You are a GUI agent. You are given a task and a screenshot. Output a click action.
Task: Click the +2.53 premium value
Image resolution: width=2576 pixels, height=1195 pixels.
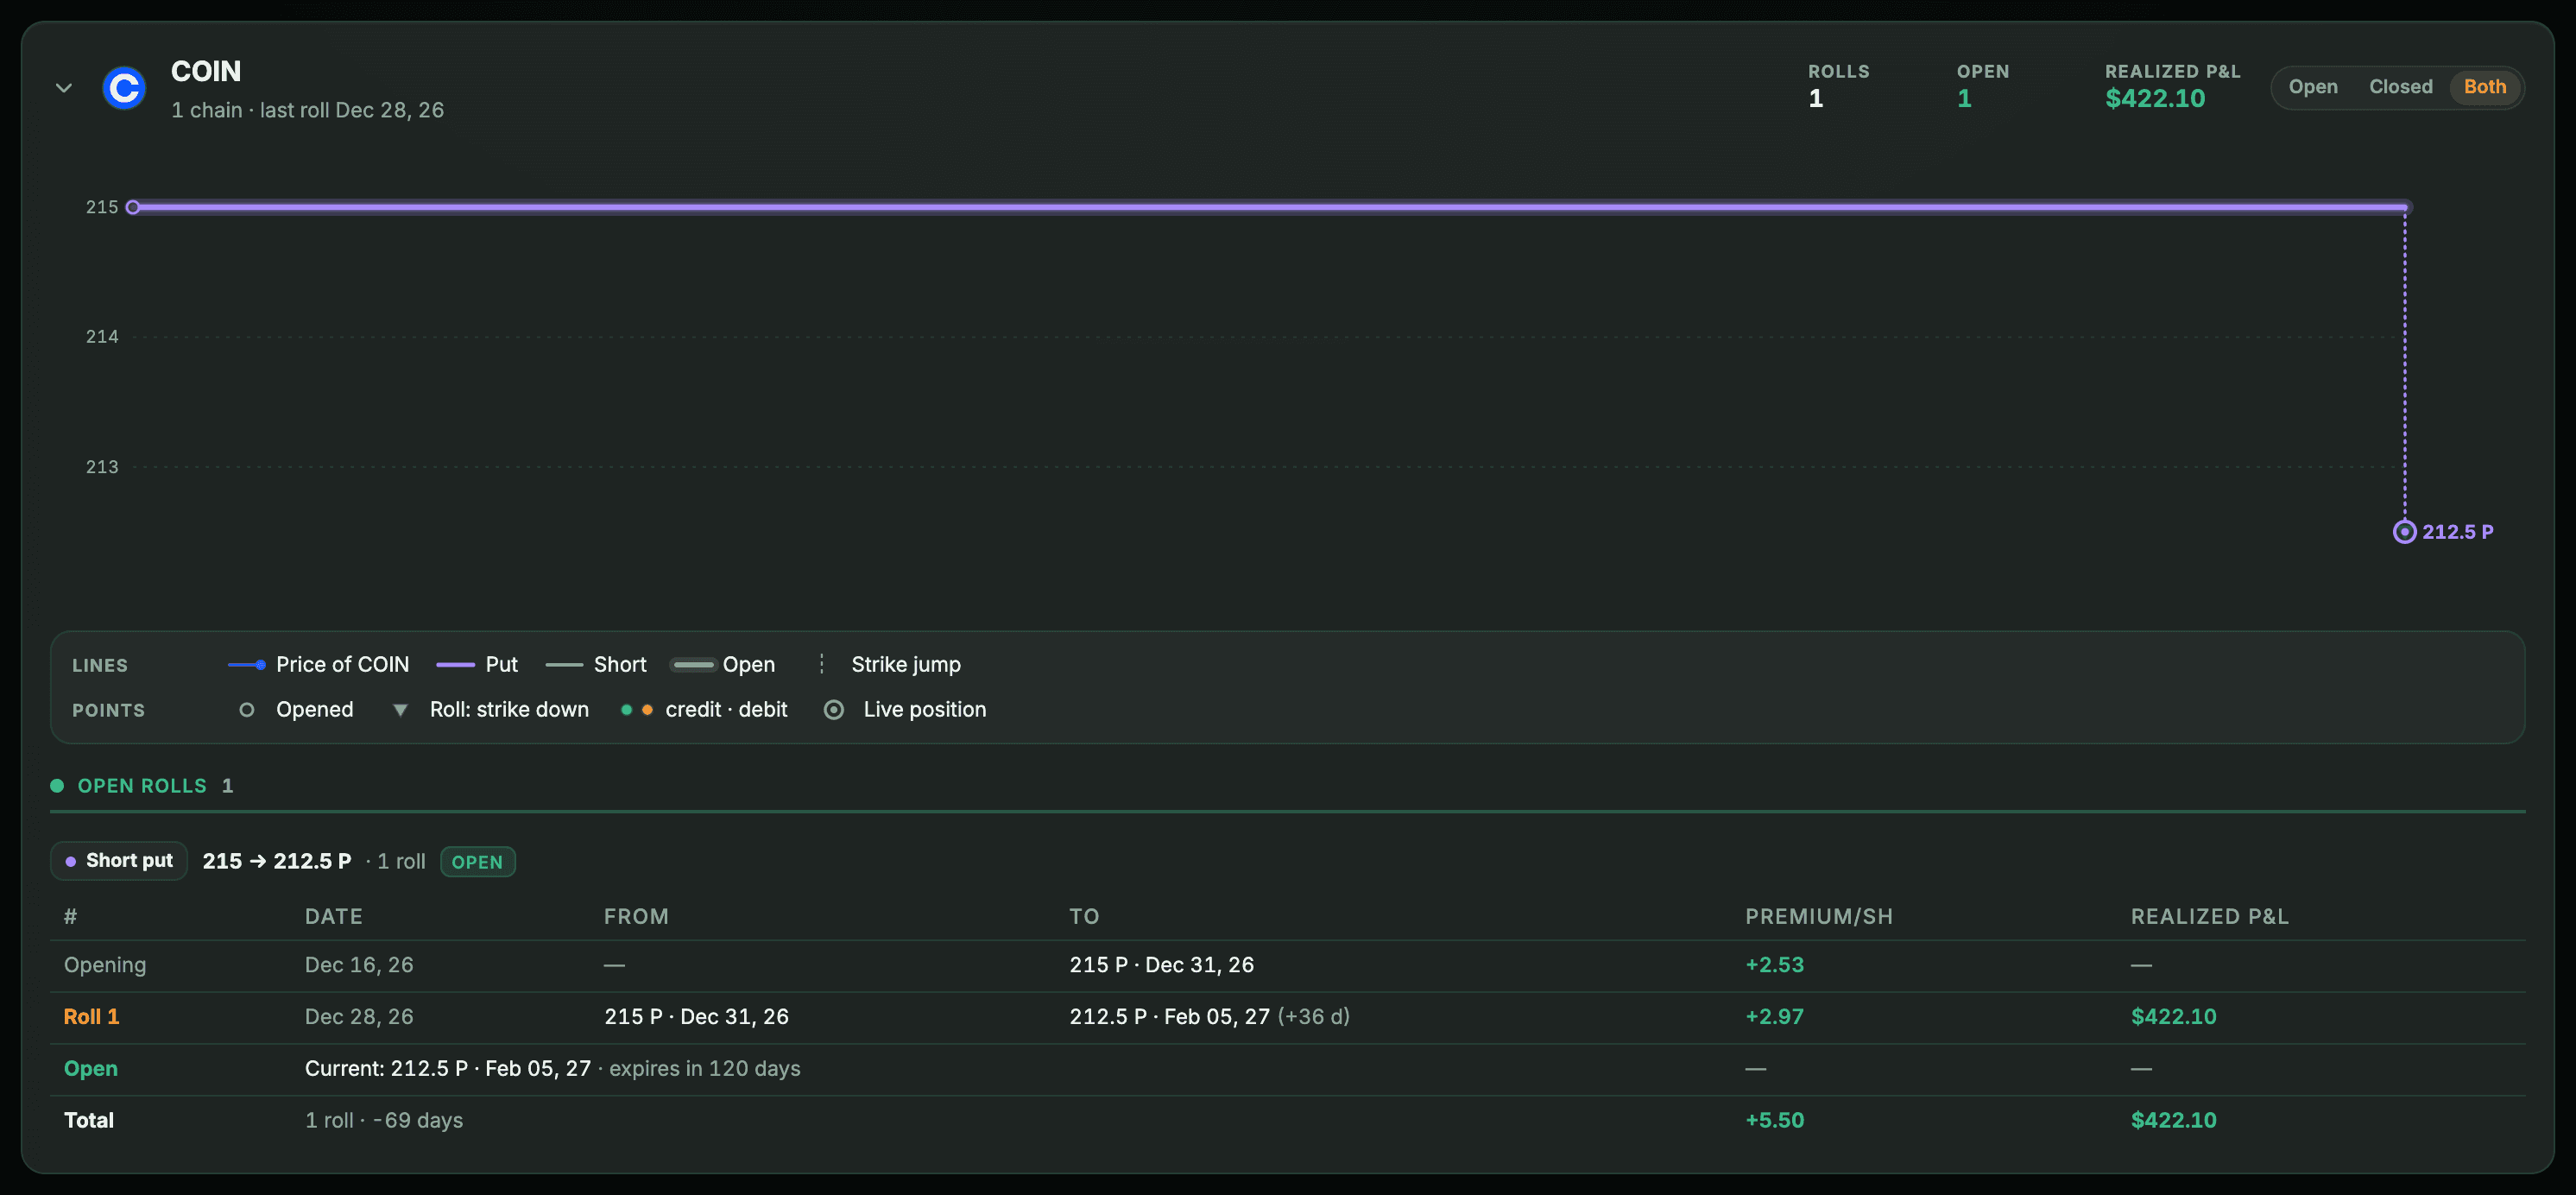(x=1775, y=965)
